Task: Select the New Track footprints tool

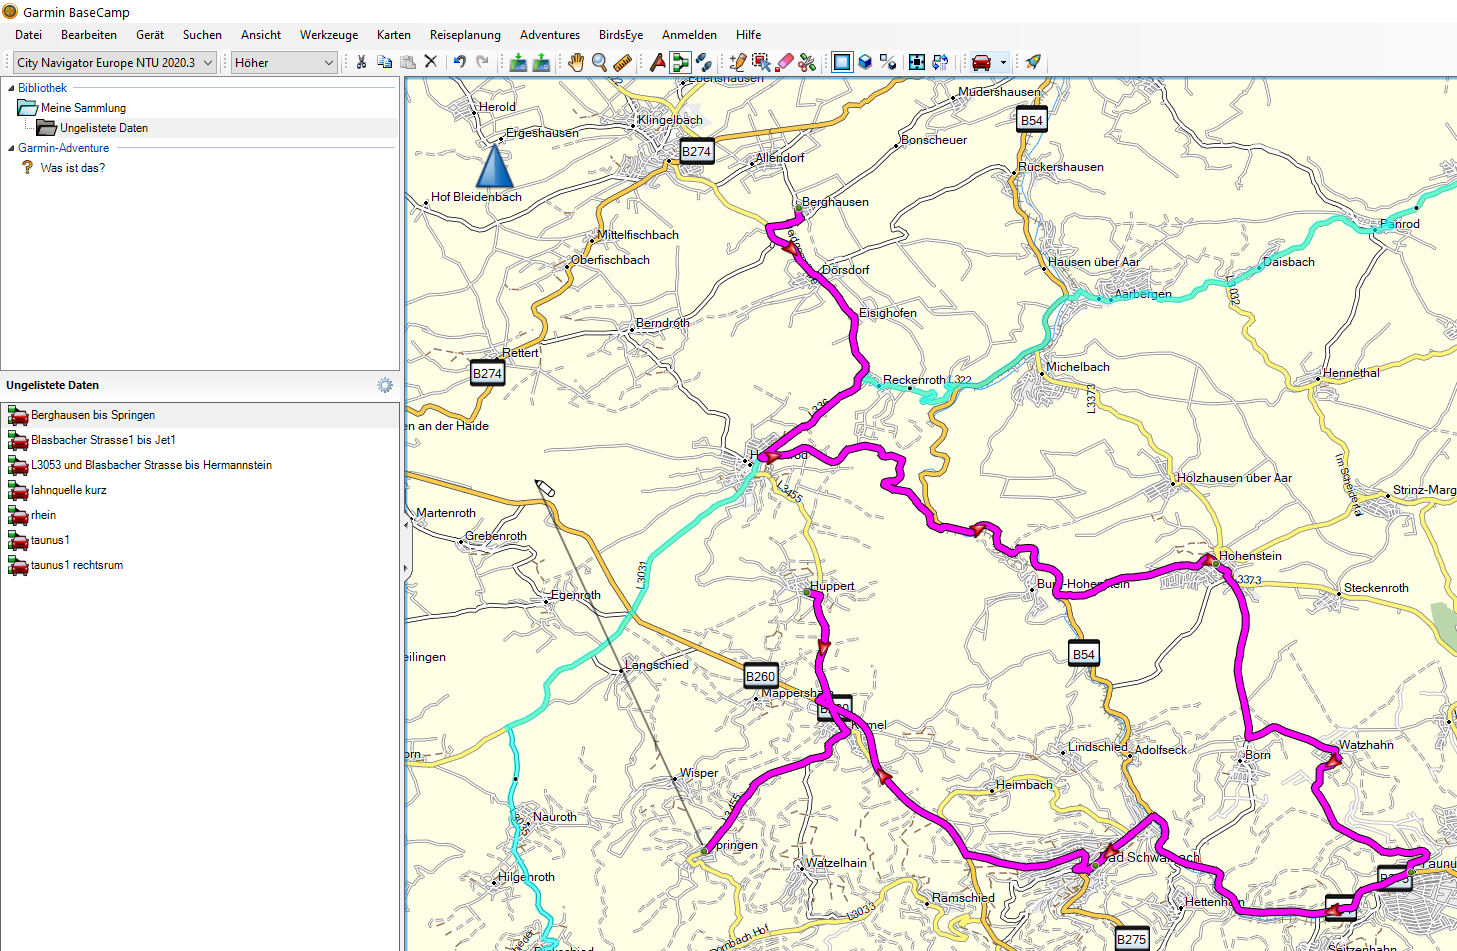Action: tap(704, 62)
